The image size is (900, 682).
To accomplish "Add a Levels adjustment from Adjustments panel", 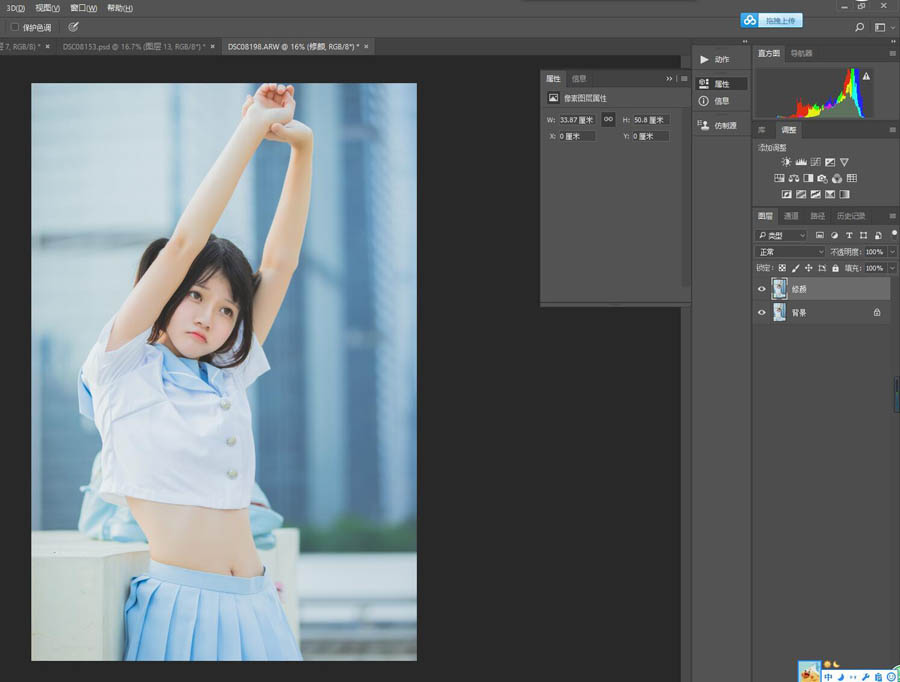I will tap(801, 162).
